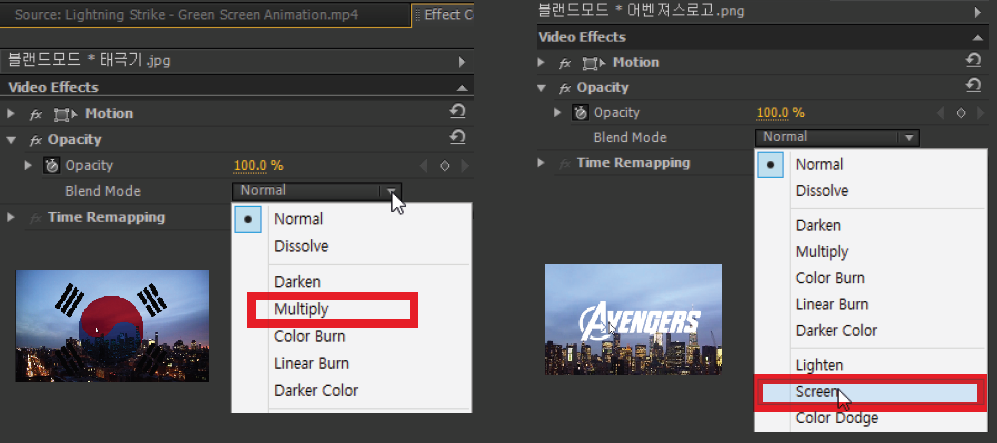Image resolution: width=997 pixels, height=443 pixels.
Task: Expand Time Remapping in 태극기.jpg panel
Action: coord(11,217)
